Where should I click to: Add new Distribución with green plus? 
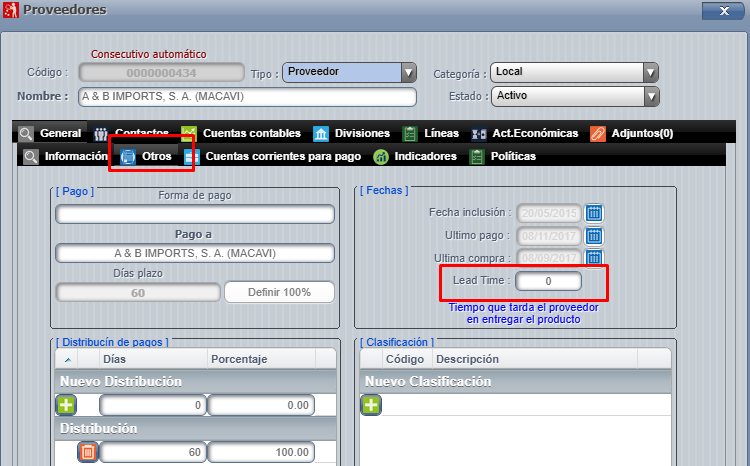tap(66, 405)
